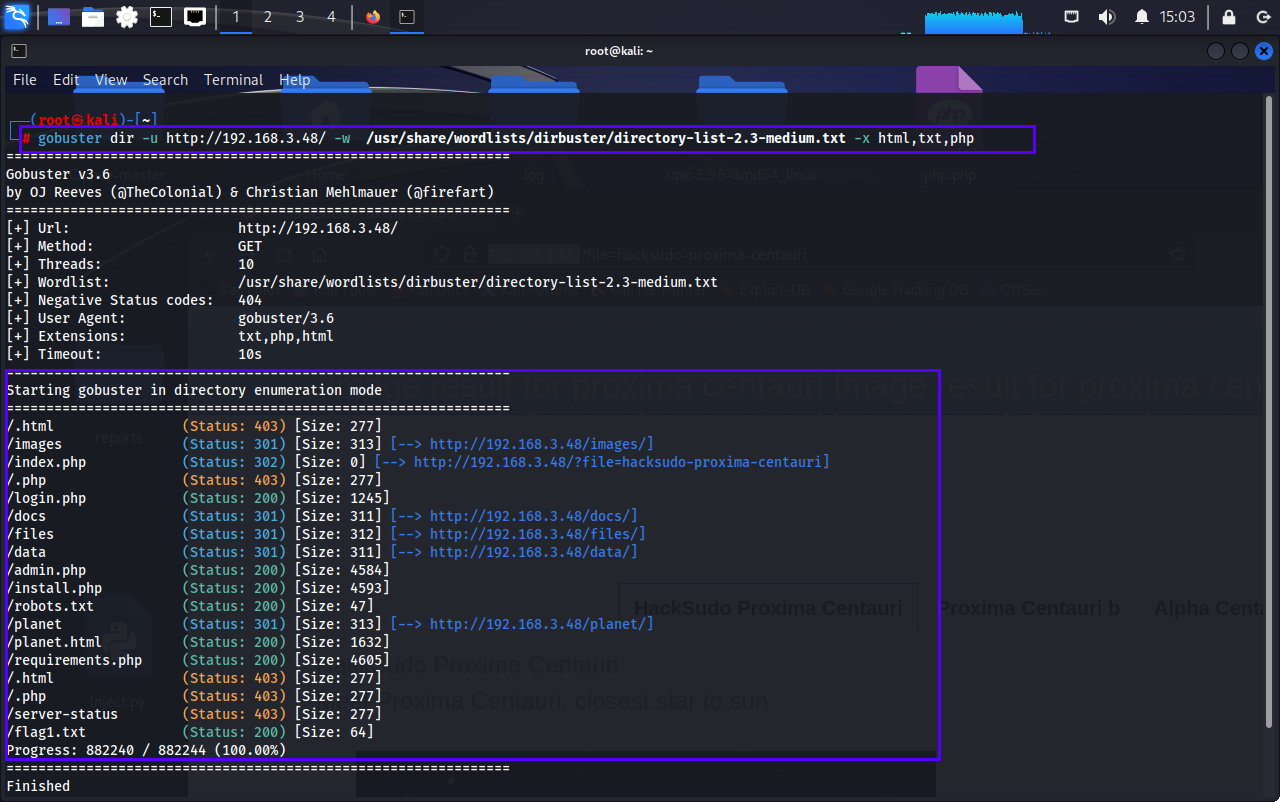Switch to workspace 1
This screenshot has width=1280, height=802.
click(x=236, y=17)
